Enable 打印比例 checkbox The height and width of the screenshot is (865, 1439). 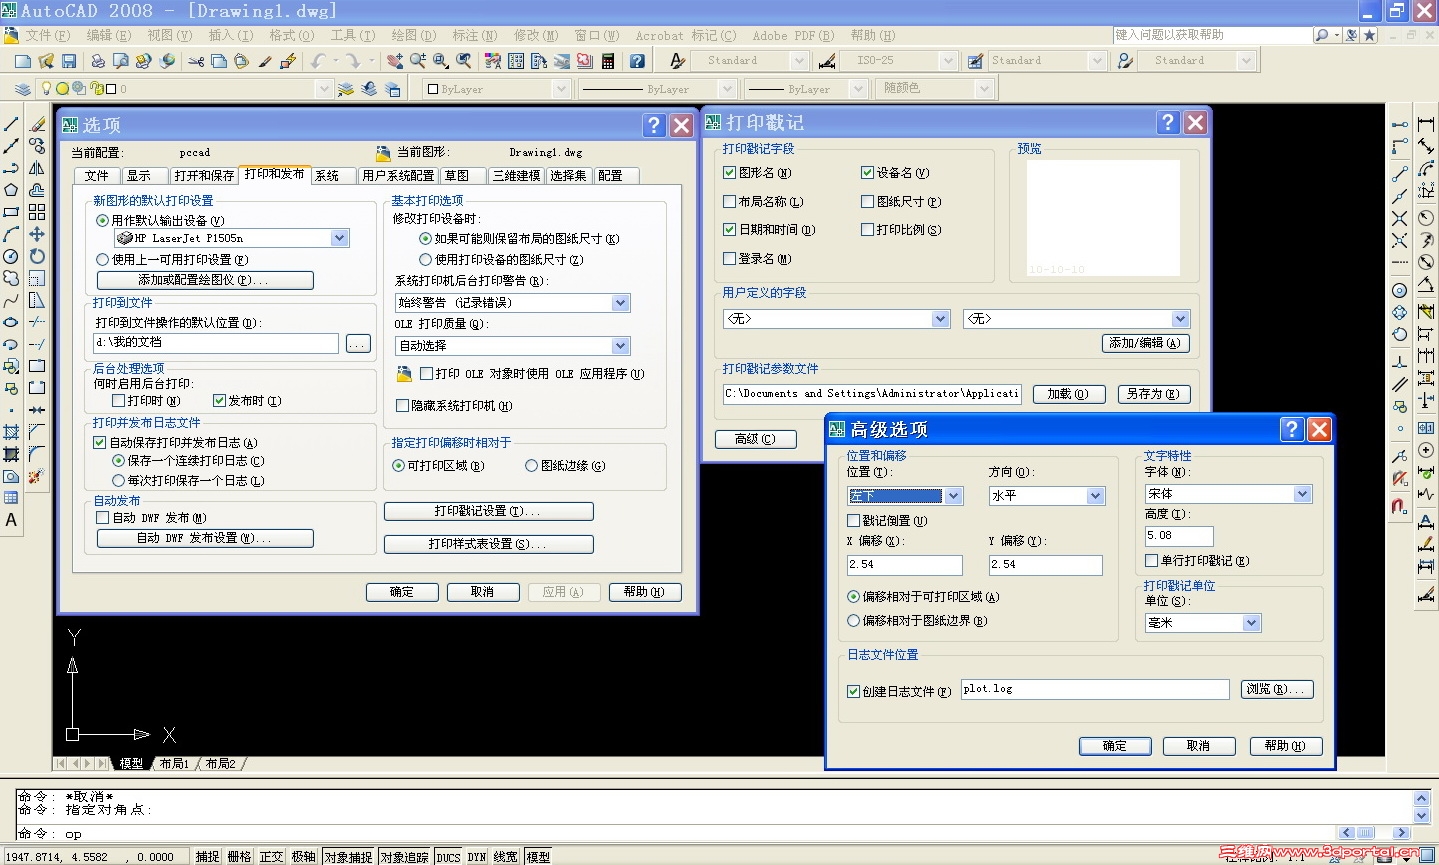[x=868, y=230]
